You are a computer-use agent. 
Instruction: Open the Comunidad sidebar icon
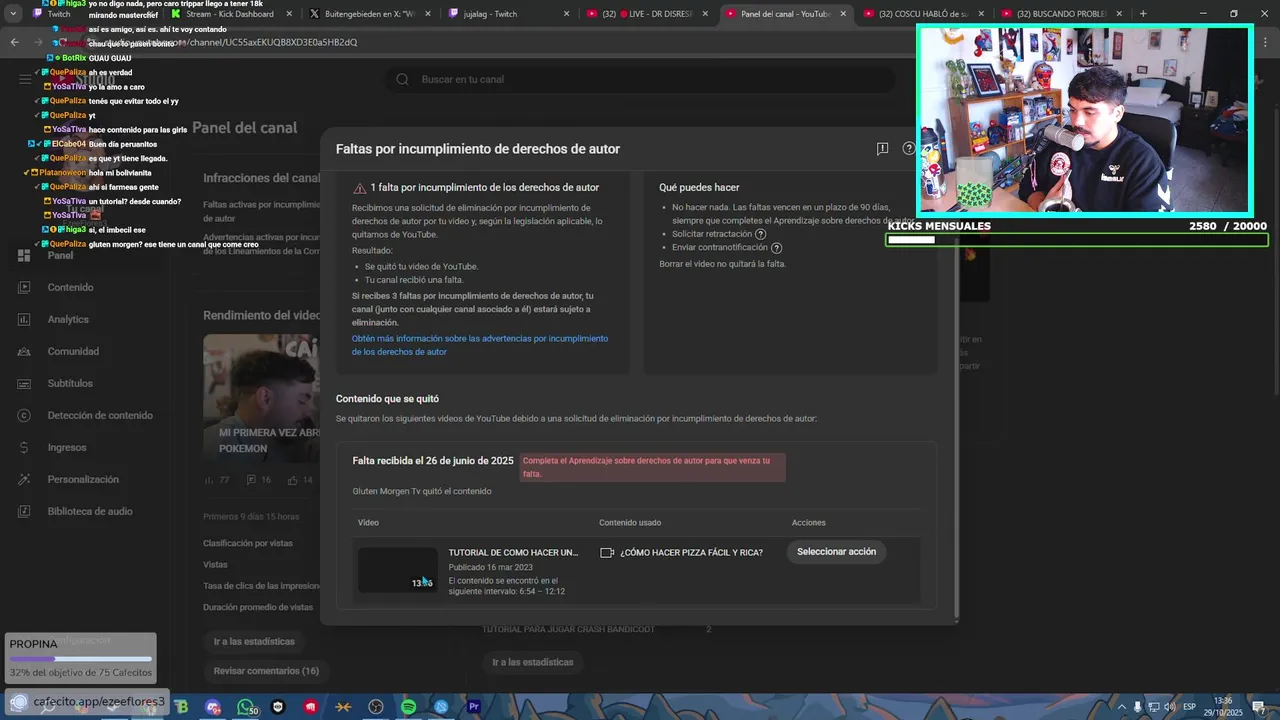click(24, 351)
